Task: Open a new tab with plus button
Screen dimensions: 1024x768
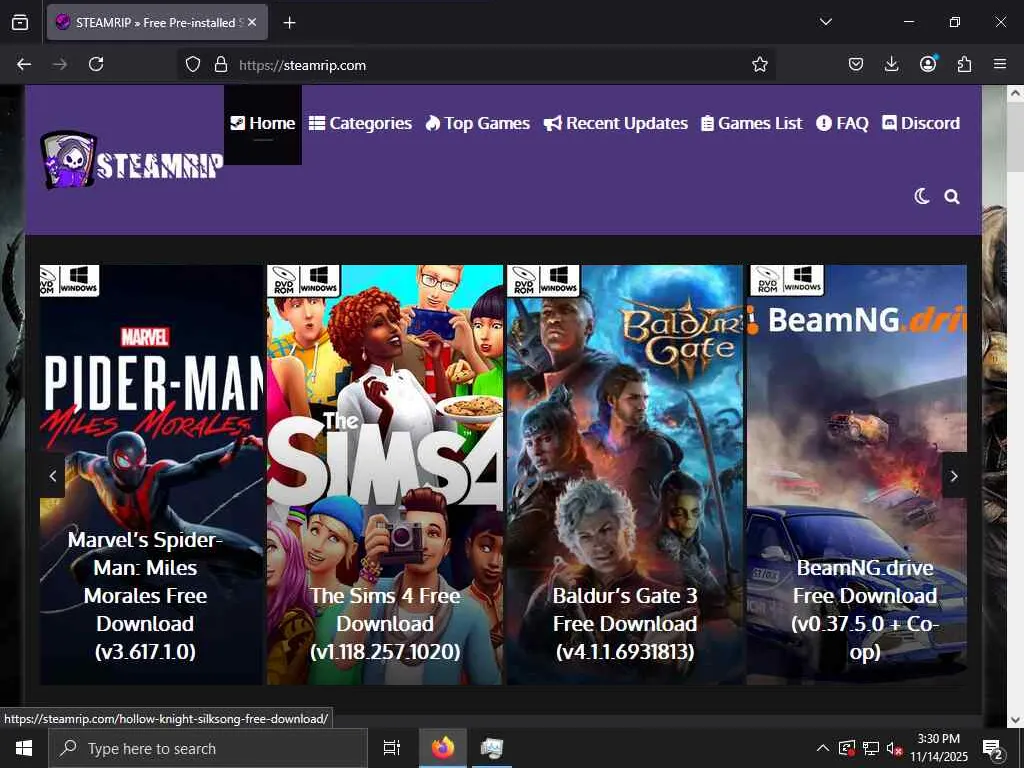Action: [x=289, y=23]
